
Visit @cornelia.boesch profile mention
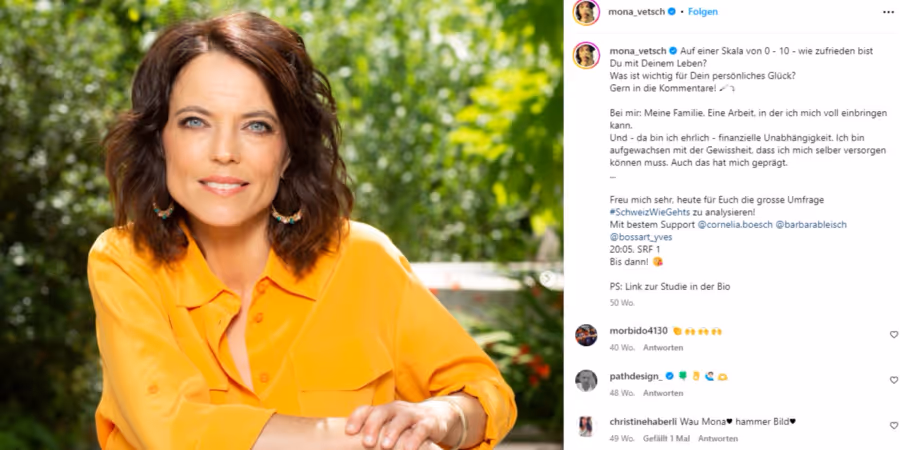point(735,224)
